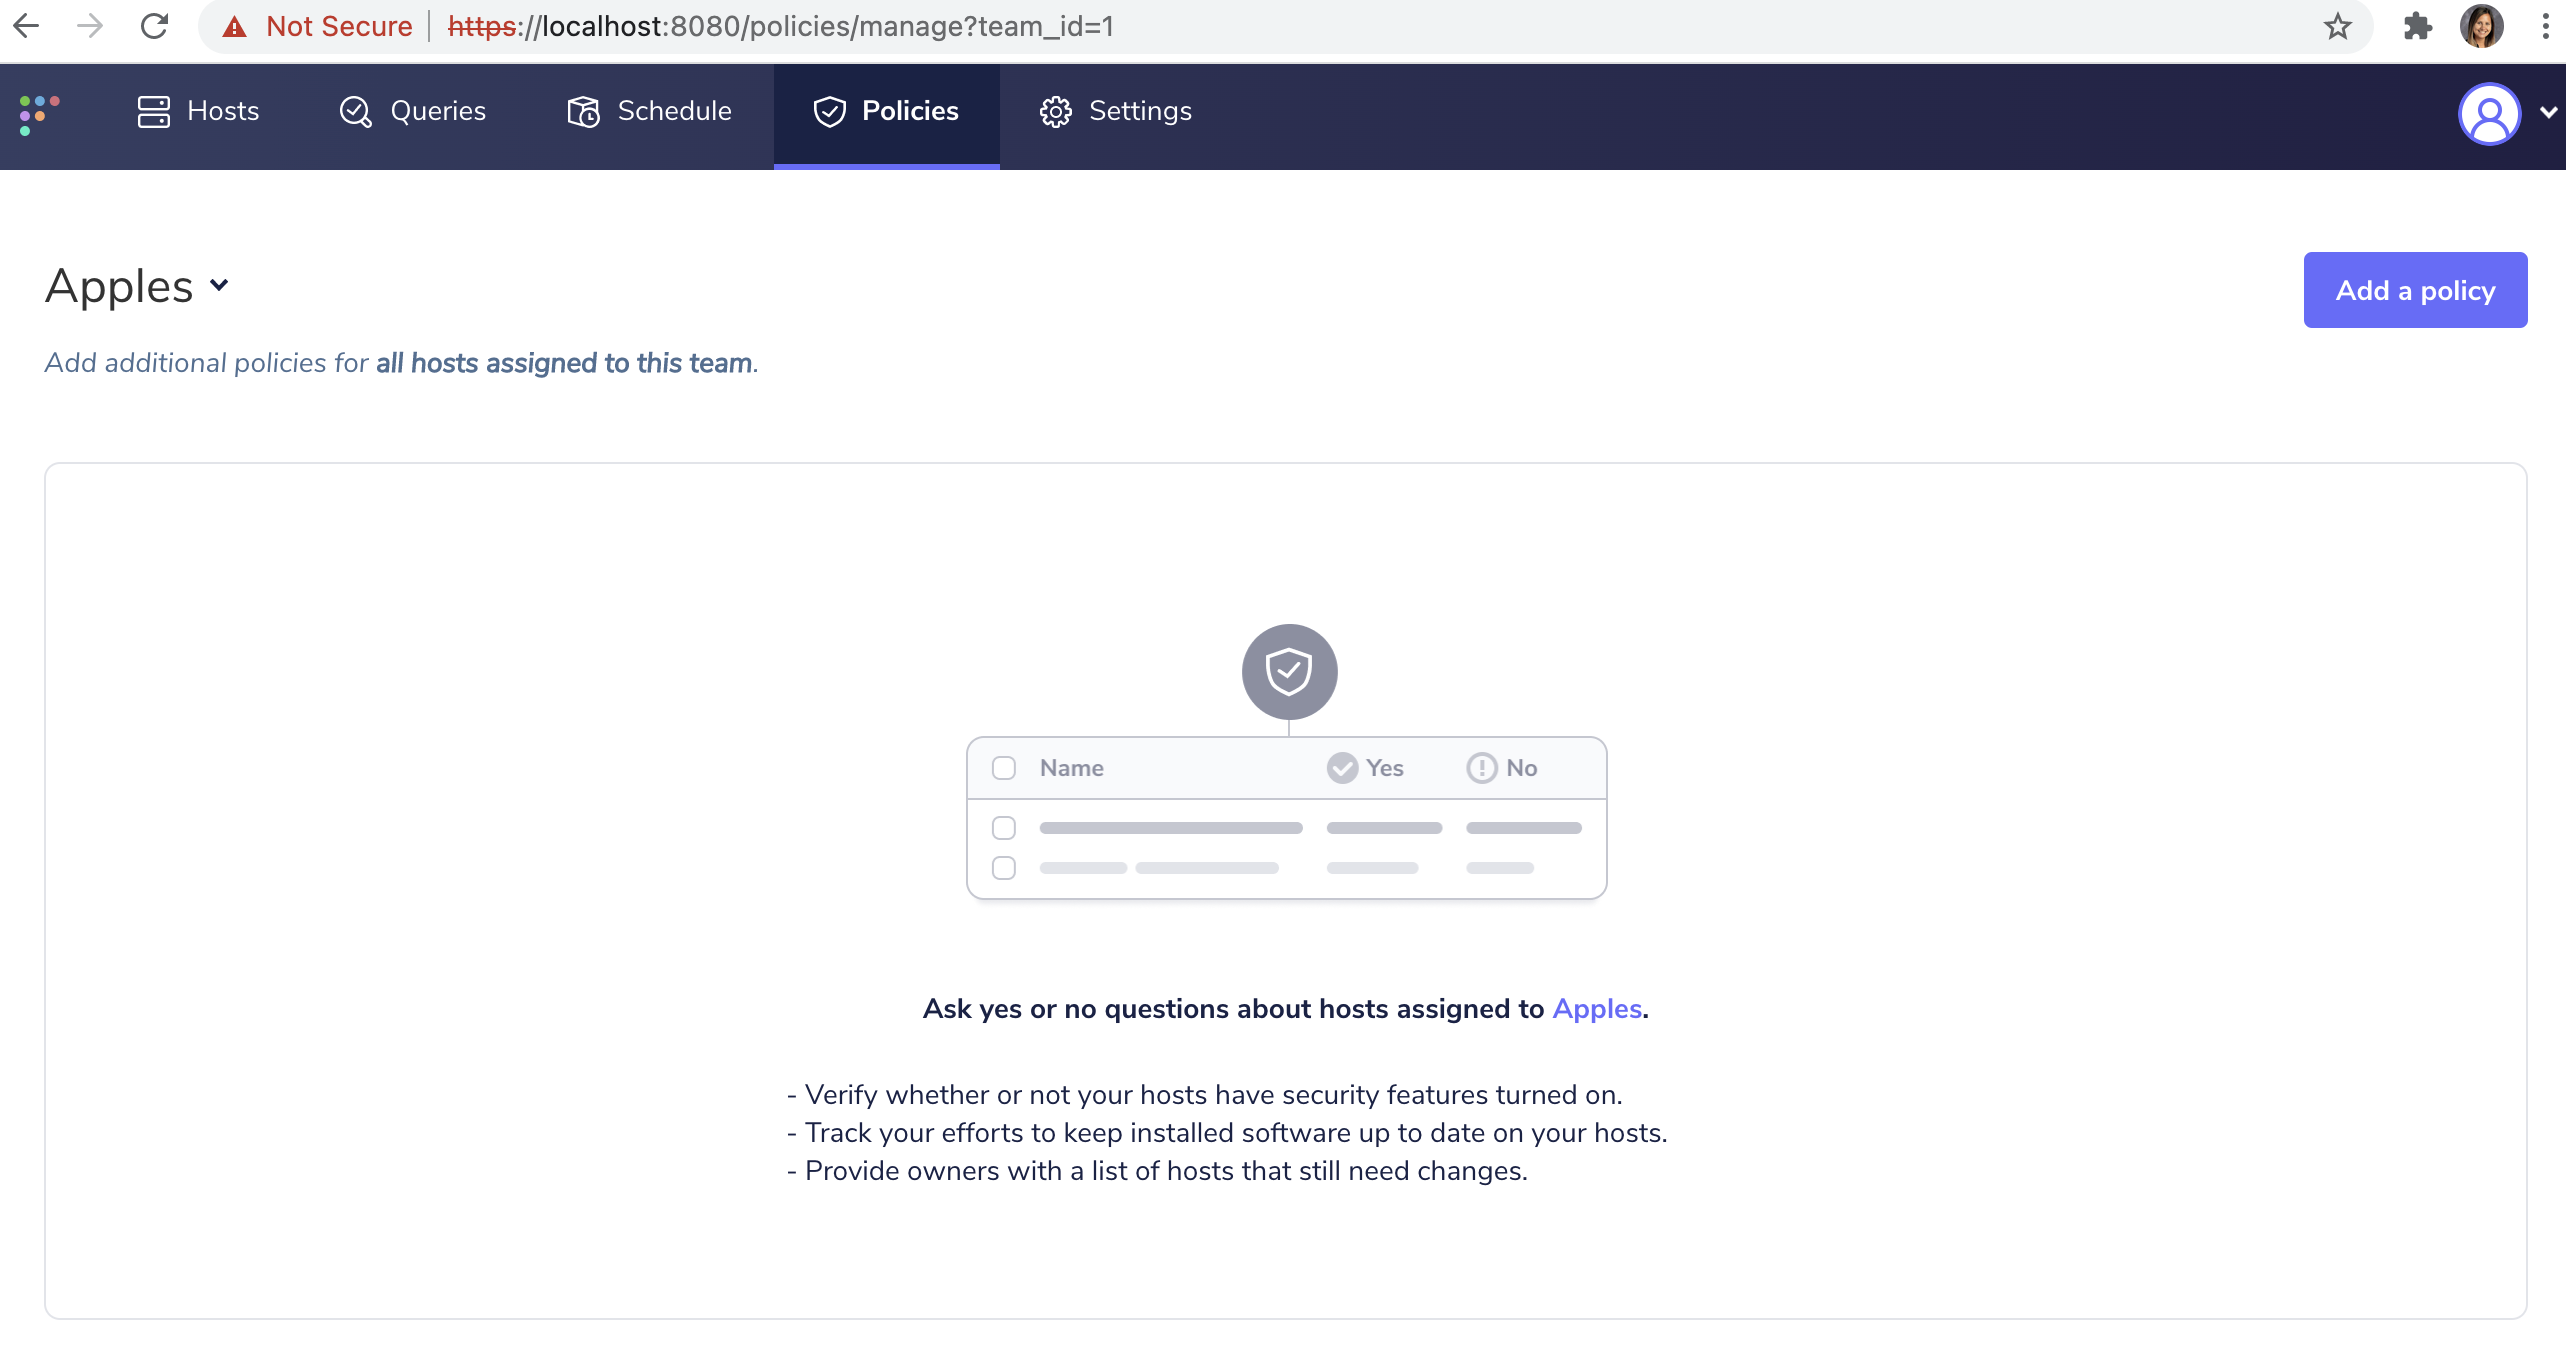The width and height of the screenshot is (2566, 1368).
Task: Click the Hosts server icon
Action: tap(154, 112)
